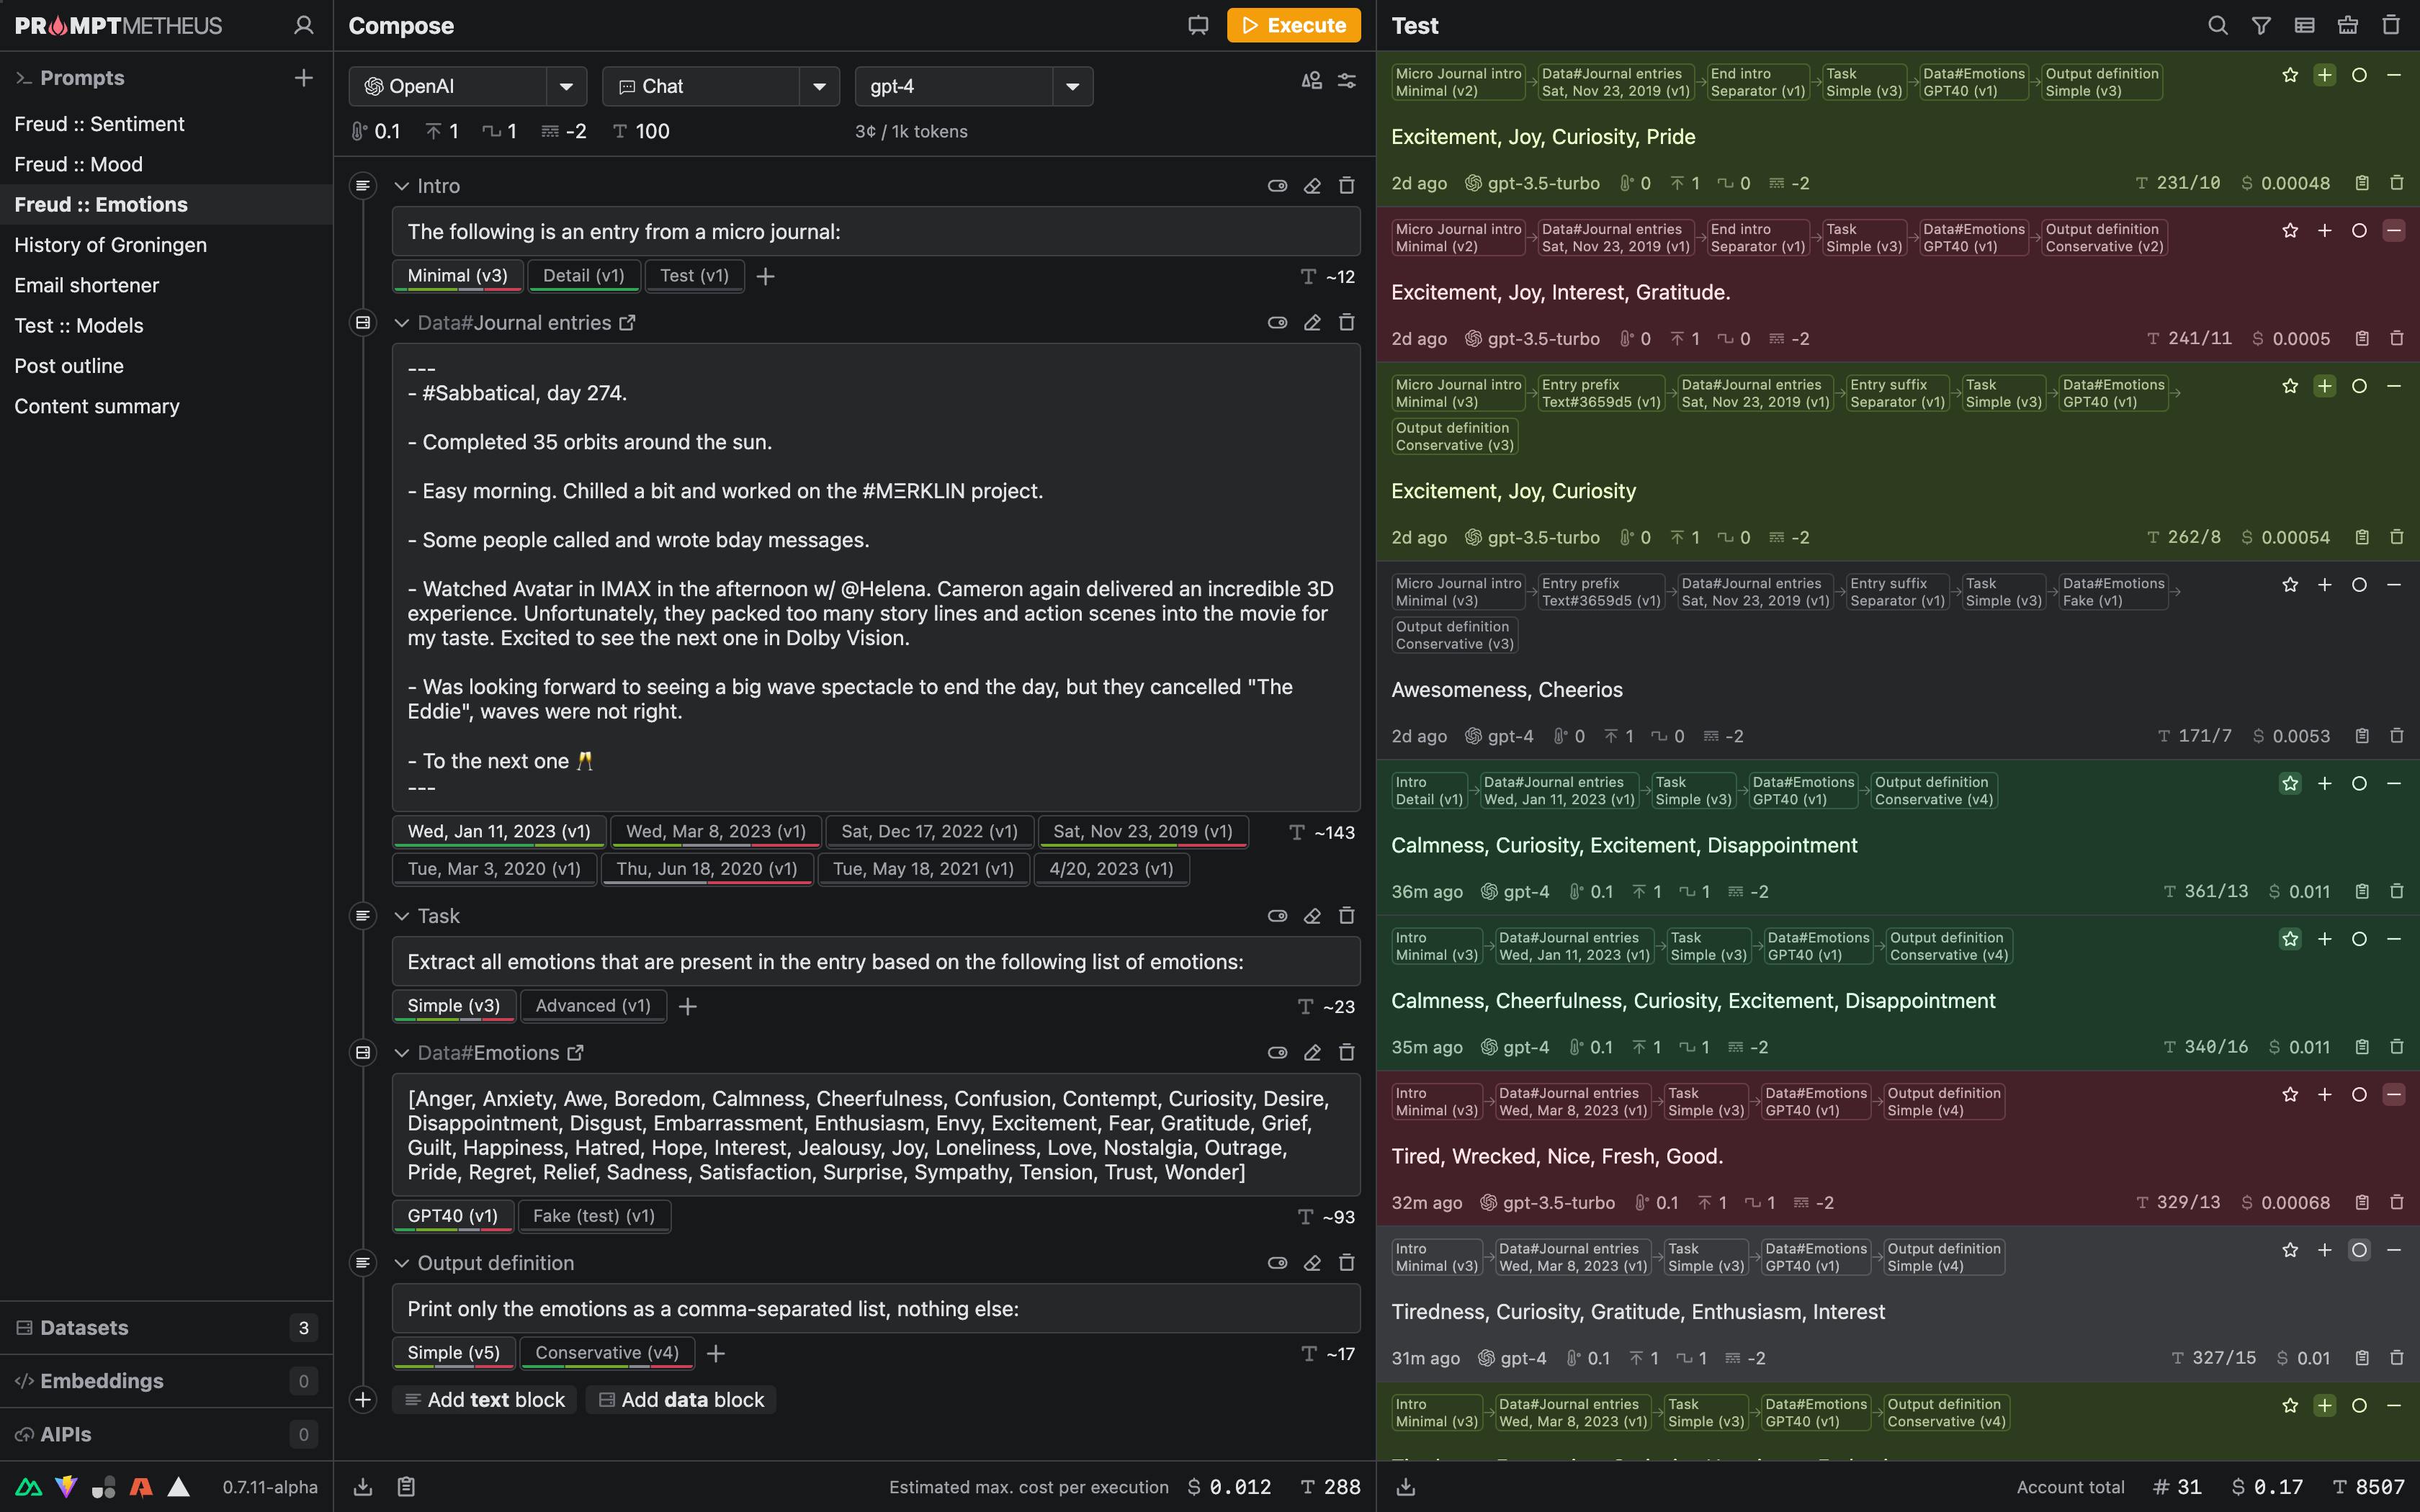Screen dimensions: 2420x1512
Task: Open the search icon in Test panel
Action: tap(2217, 25)
